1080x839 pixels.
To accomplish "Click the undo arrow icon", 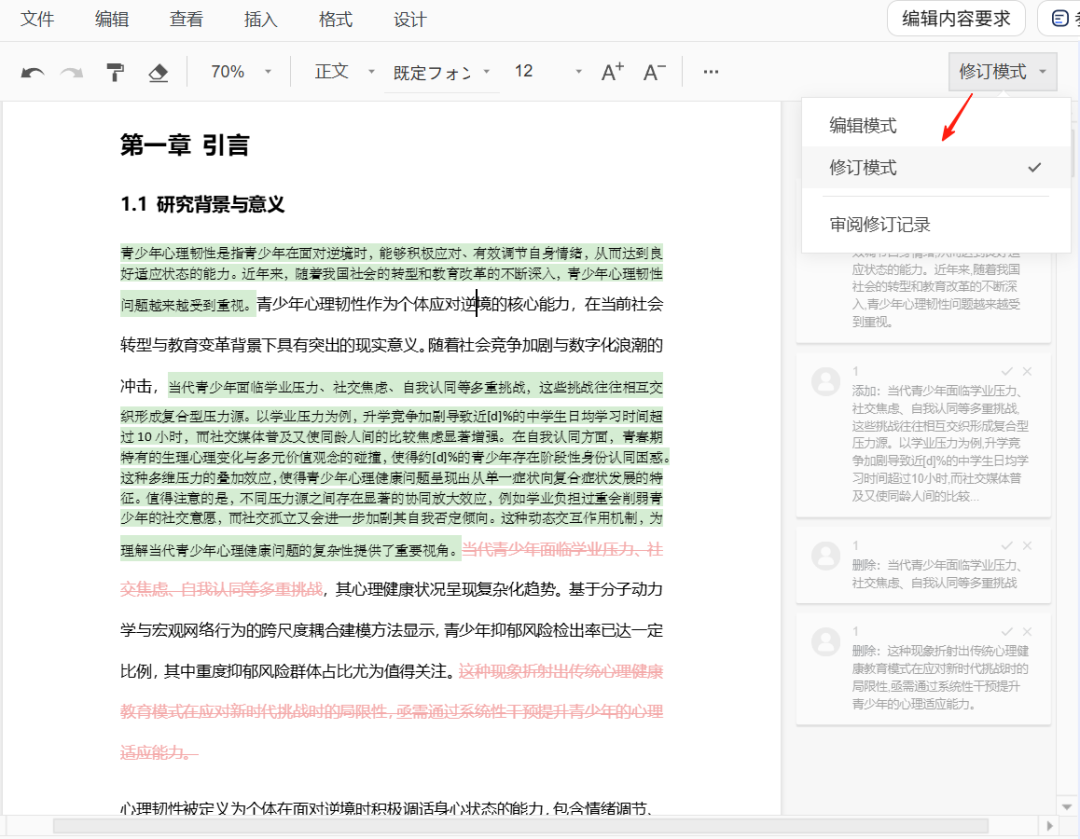I will [33, 72].
